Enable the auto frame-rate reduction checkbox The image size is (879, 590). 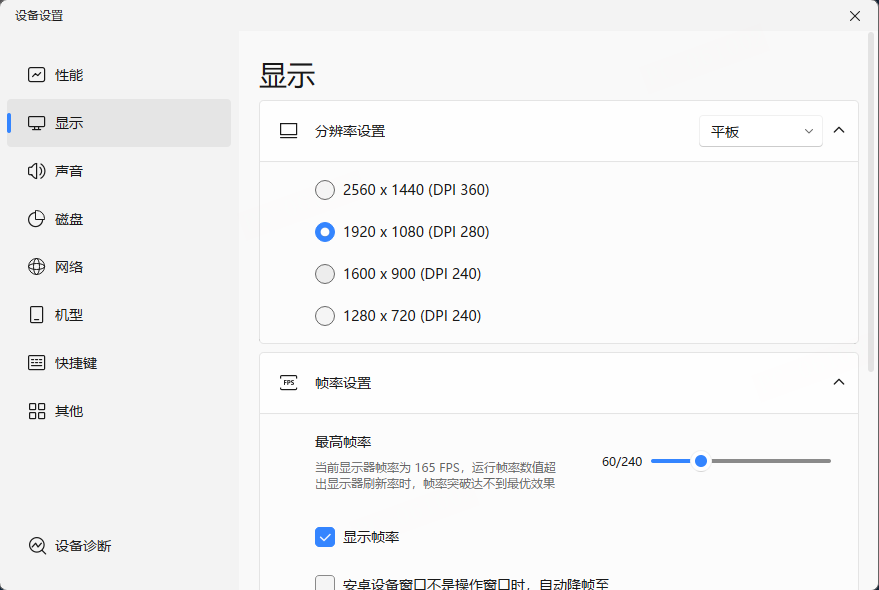click(x=324, y=582)
